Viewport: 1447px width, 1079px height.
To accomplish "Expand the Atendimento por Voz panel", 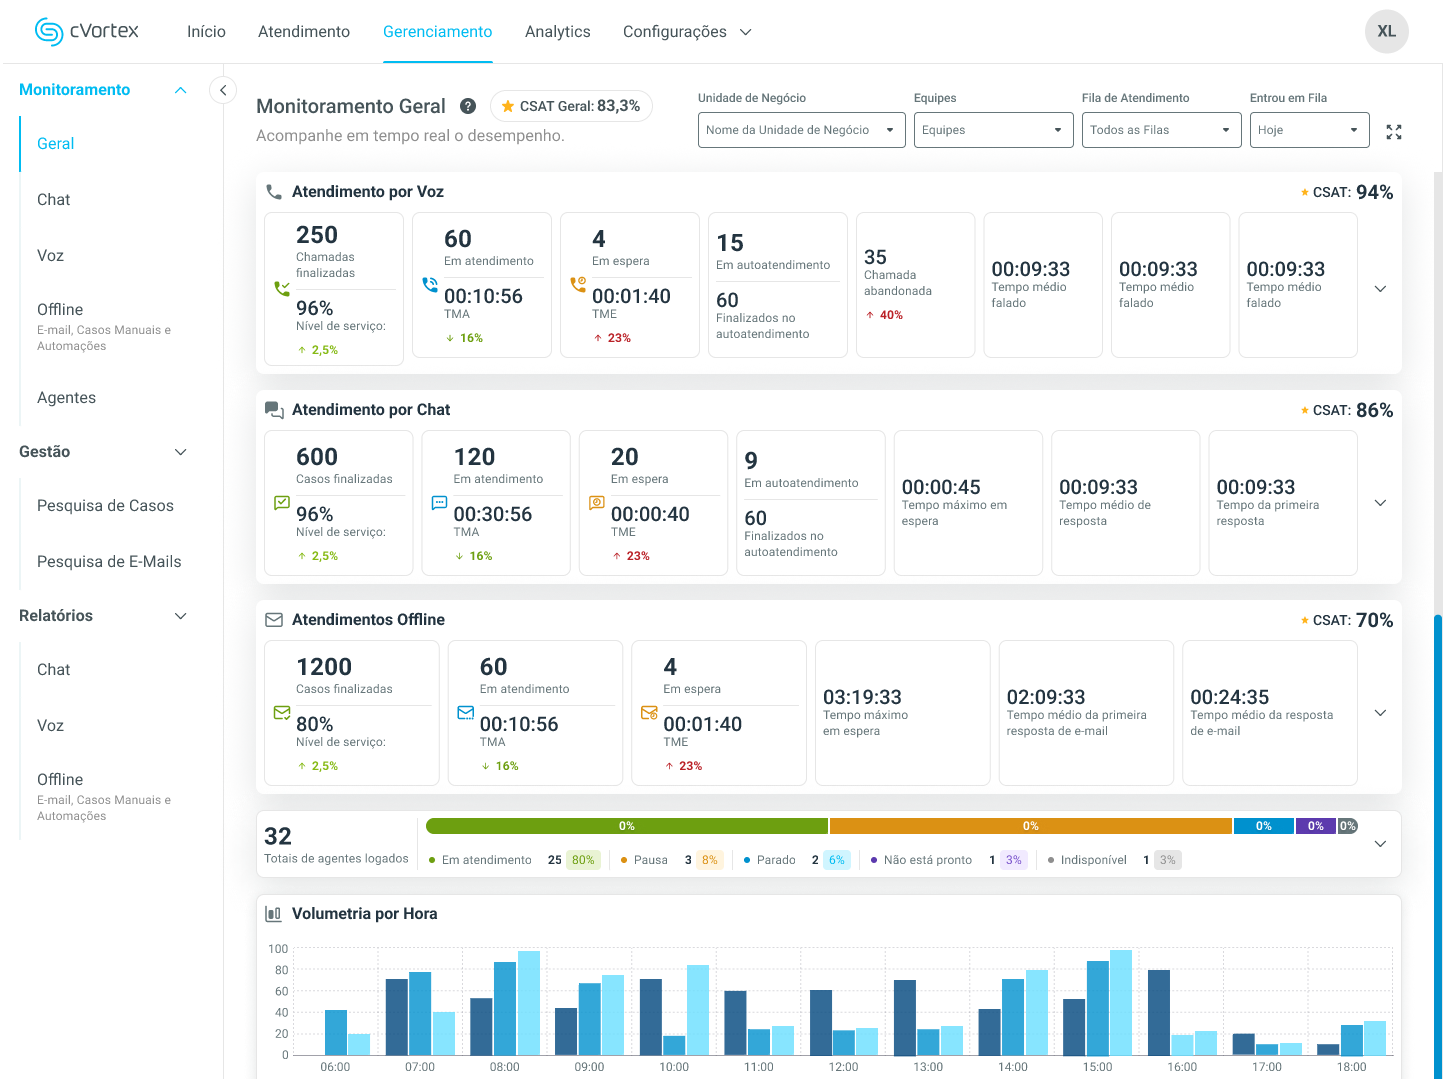I will click(1380, 288).
